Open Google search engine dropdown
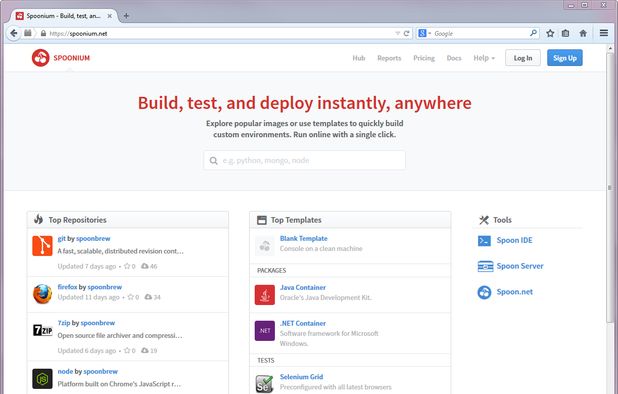Image resolution: width=618 pixels, height=394 pixels. pos(424,33)
